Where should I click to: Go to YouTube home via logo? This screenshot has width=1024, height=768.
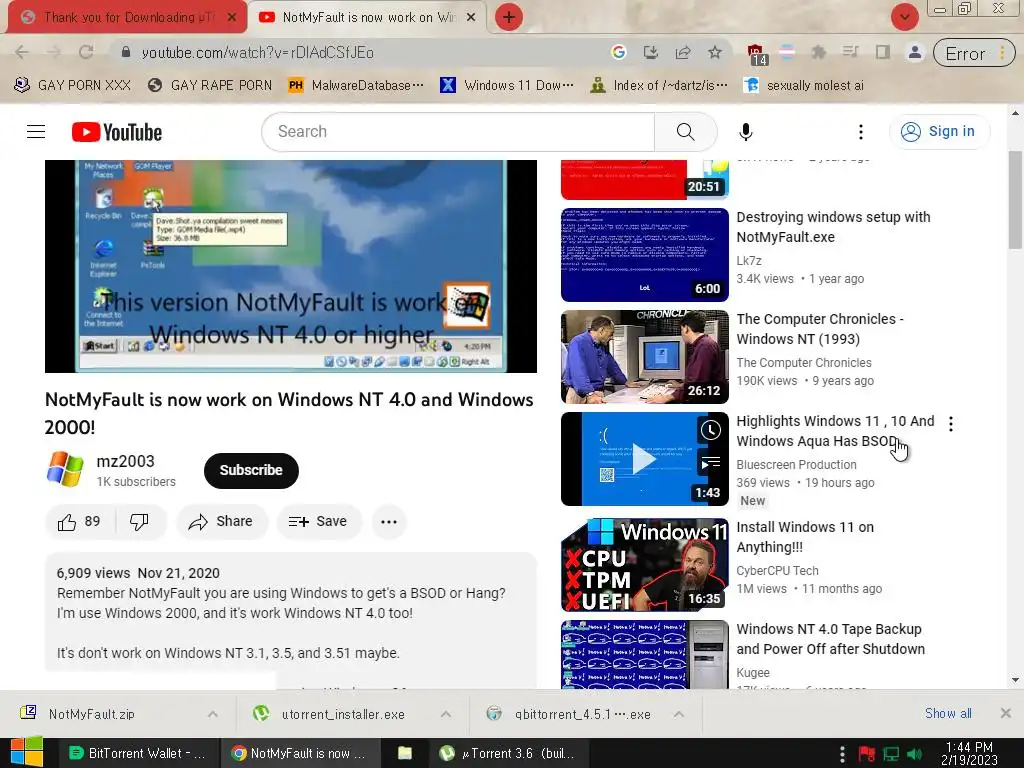[x=117, y=132]
